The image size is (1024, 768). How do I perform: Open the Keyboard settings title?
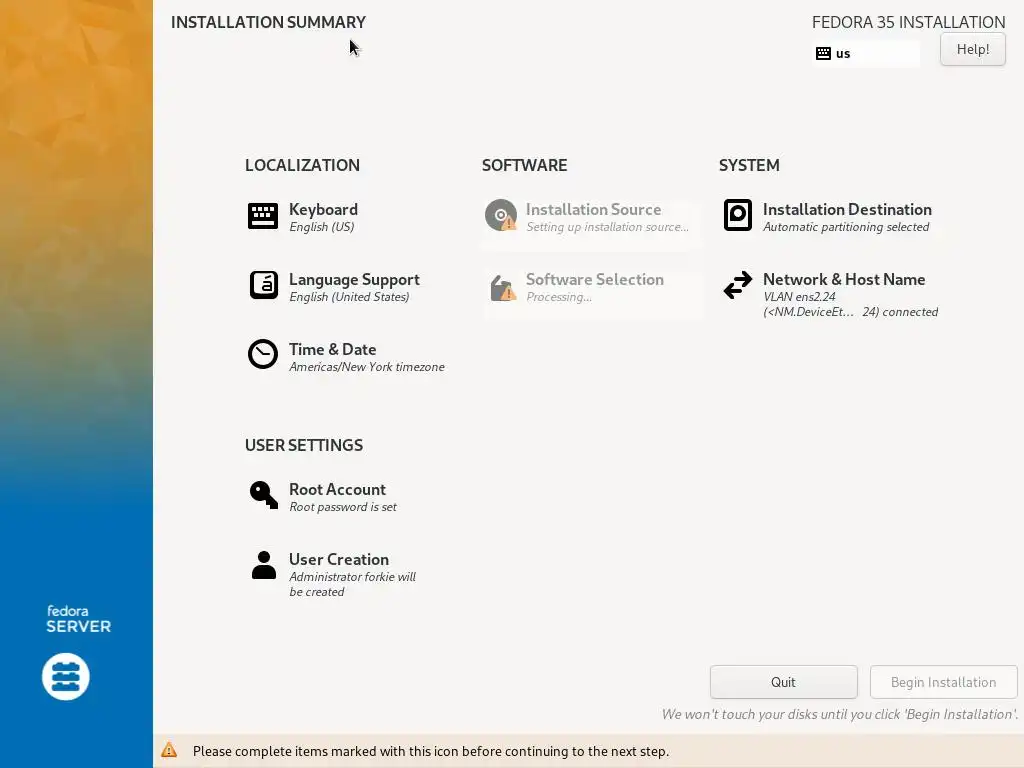tap(323, 210)
